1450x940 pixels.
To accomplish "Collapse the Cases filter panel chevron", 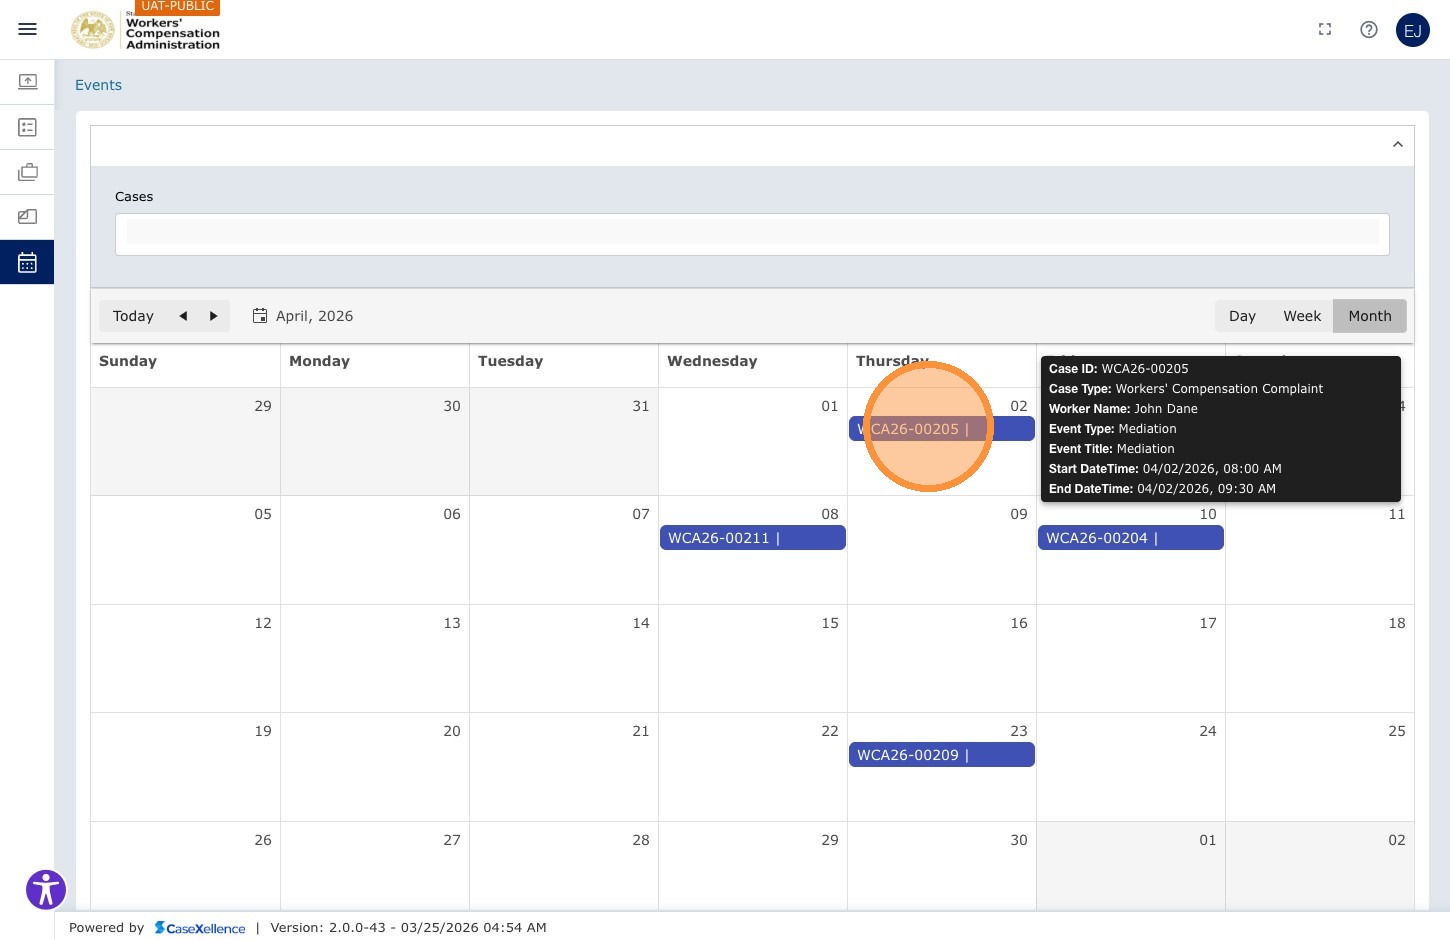I will (x=1398, y=145).
